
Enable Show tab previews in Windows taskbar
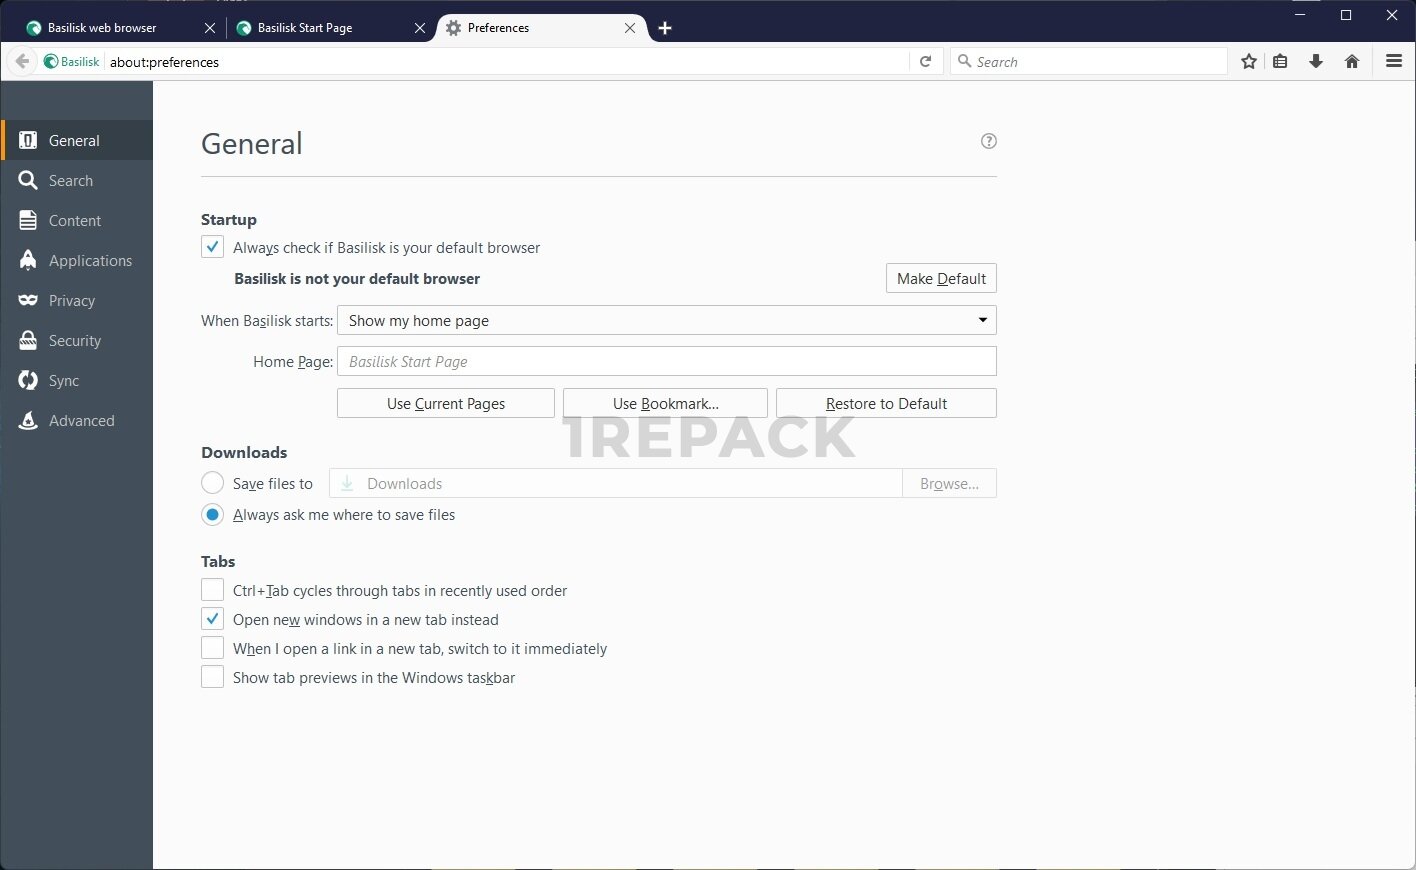coord(212,677)
